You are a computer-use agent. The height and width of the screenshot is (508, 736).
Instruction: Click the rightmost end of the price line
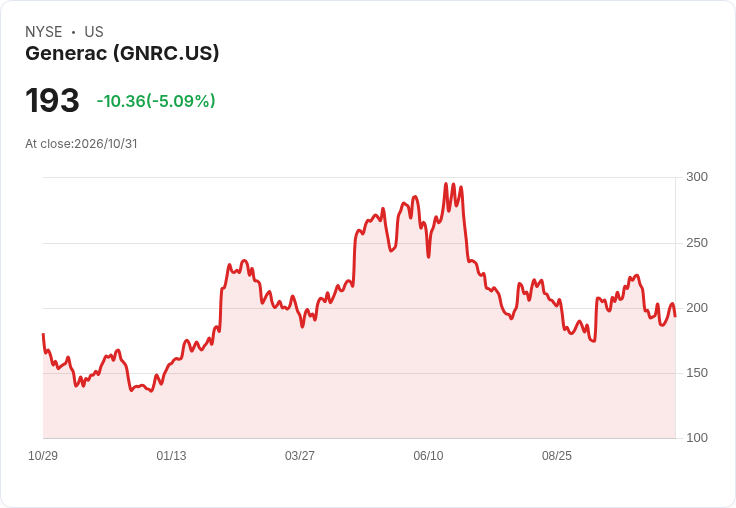click(x=675, y=316)
